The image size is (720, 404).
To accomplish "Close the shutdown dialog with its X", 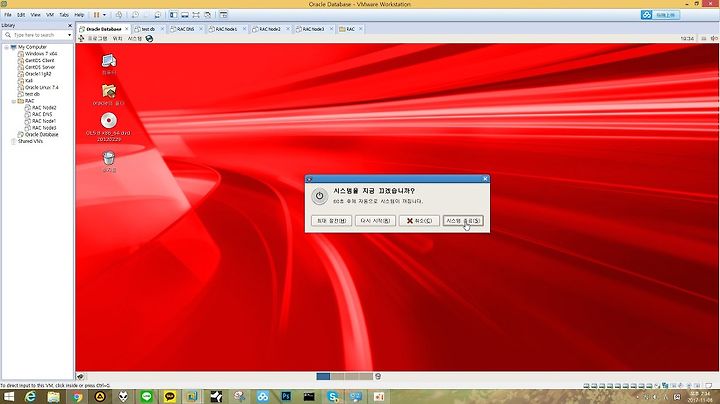I will click(x=485, y=179).
